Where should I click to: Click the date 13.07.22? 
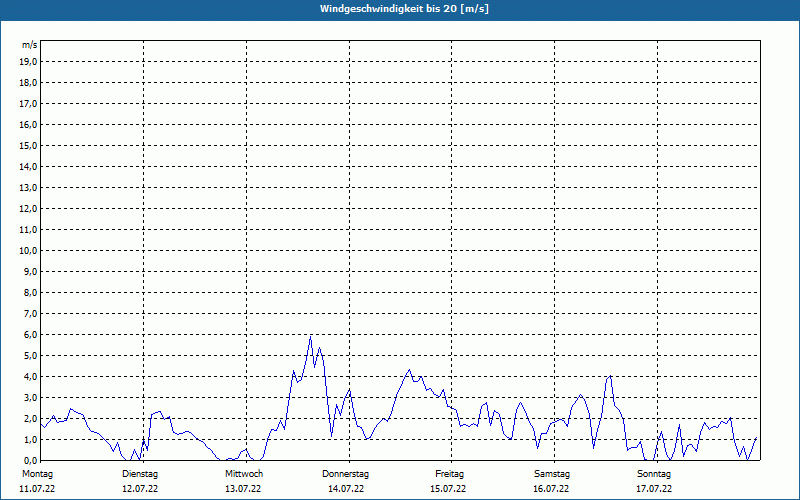click(x=243, y=489)
